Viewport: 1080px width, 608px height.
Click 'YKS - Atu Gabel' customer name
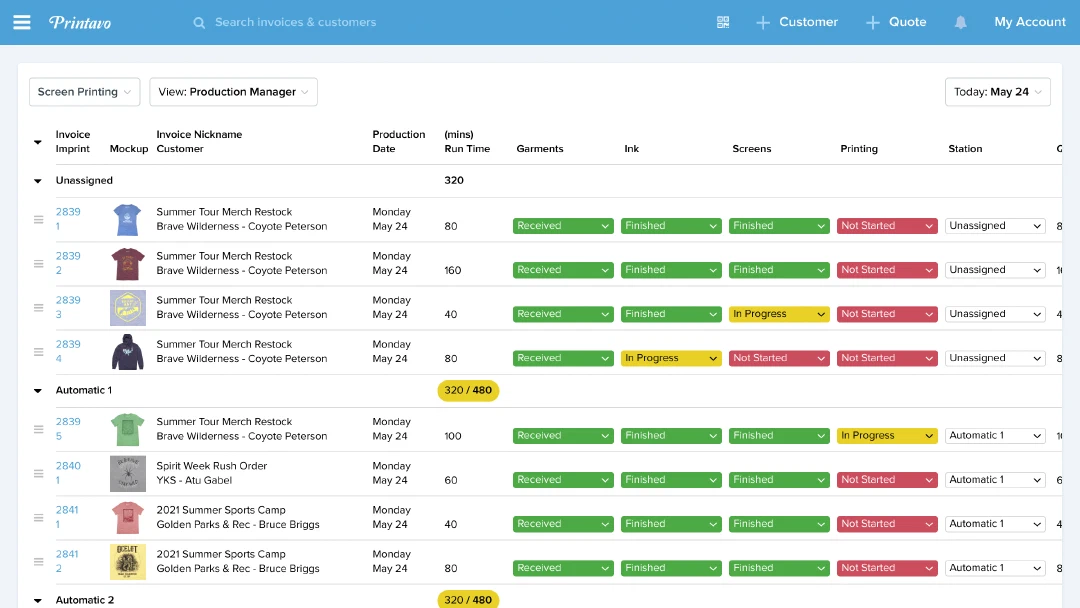pos(194,480)
